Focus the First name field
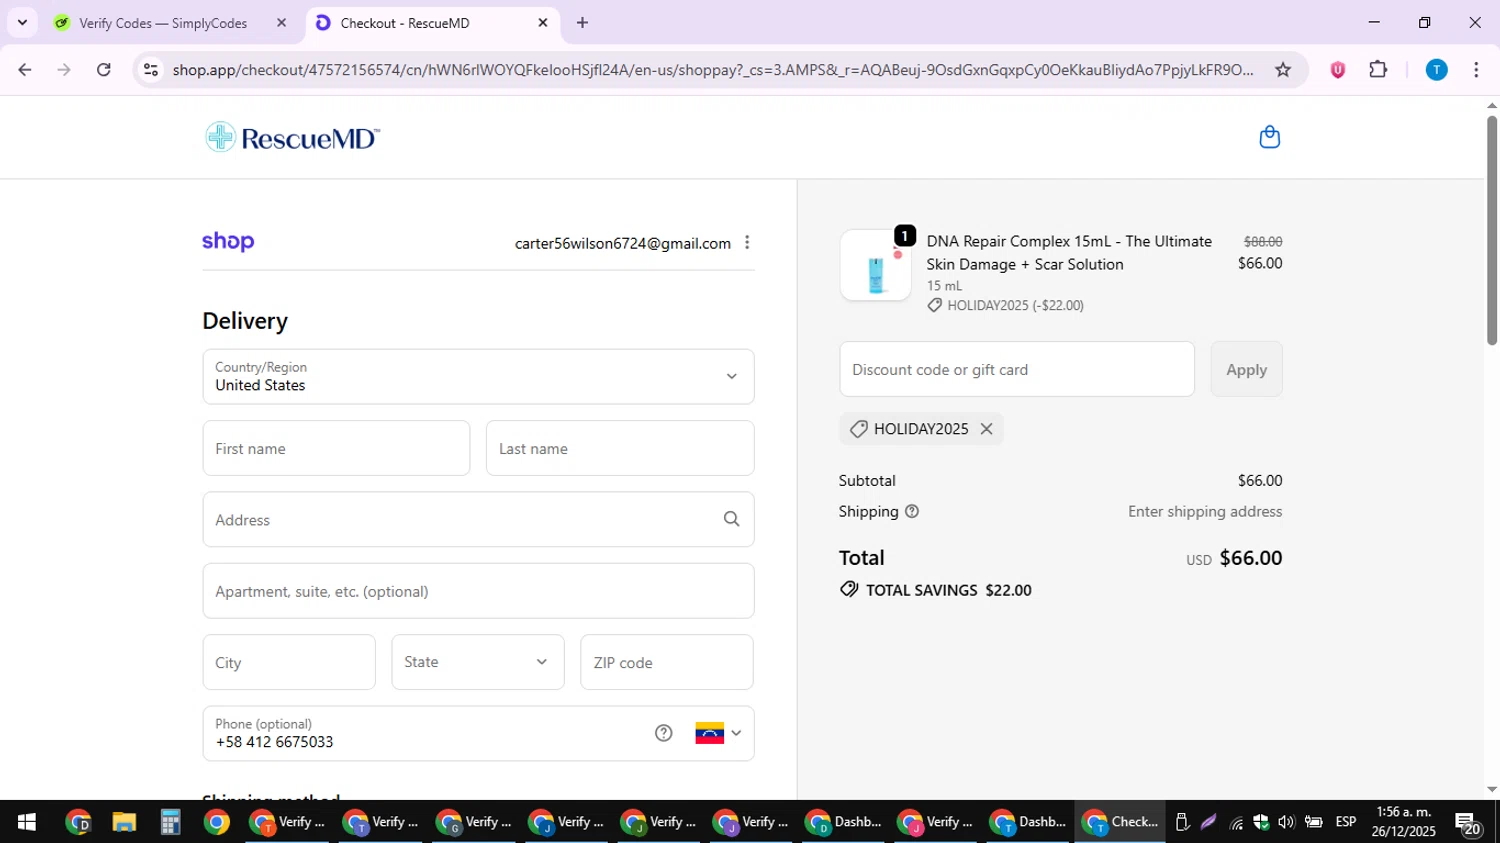The height and width of the screenshot is (843, 1500). [x=336, y=448]
